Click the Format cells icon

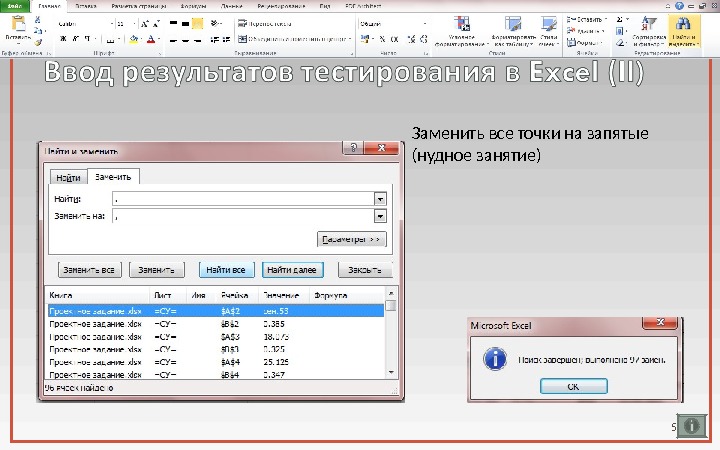pos(571,43)
